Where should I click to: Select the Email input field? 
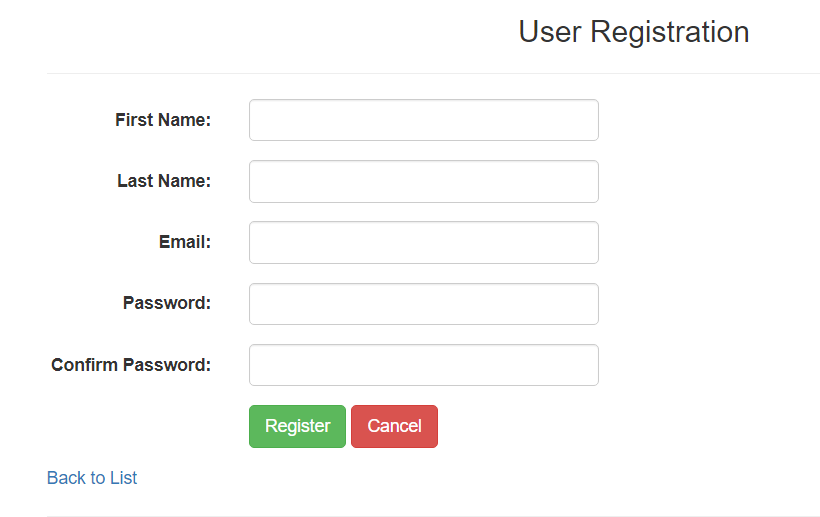423,242
